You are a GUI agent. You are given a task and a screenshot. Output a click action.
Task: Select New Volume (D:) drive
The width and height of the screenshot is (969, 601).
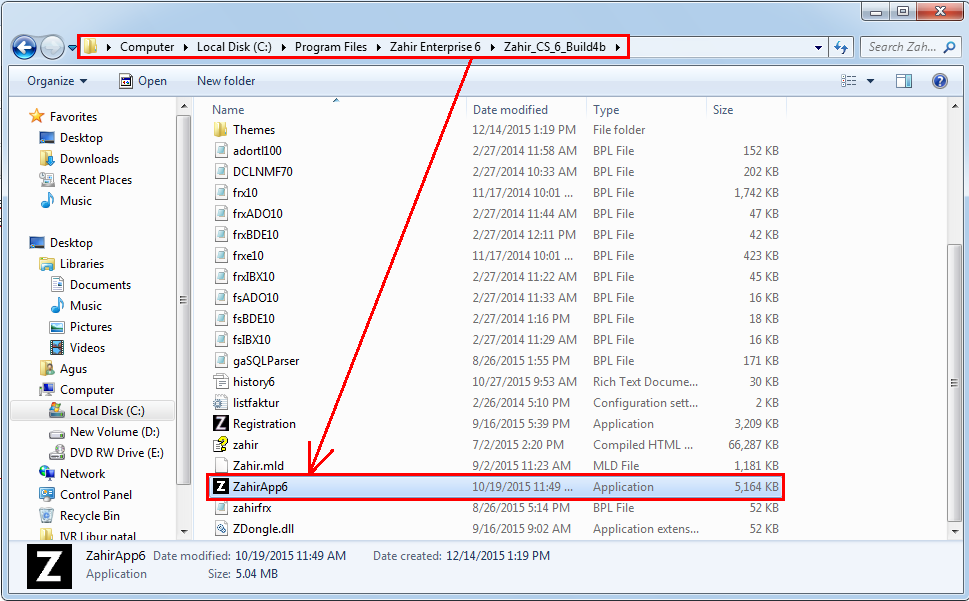pos(114,432)
